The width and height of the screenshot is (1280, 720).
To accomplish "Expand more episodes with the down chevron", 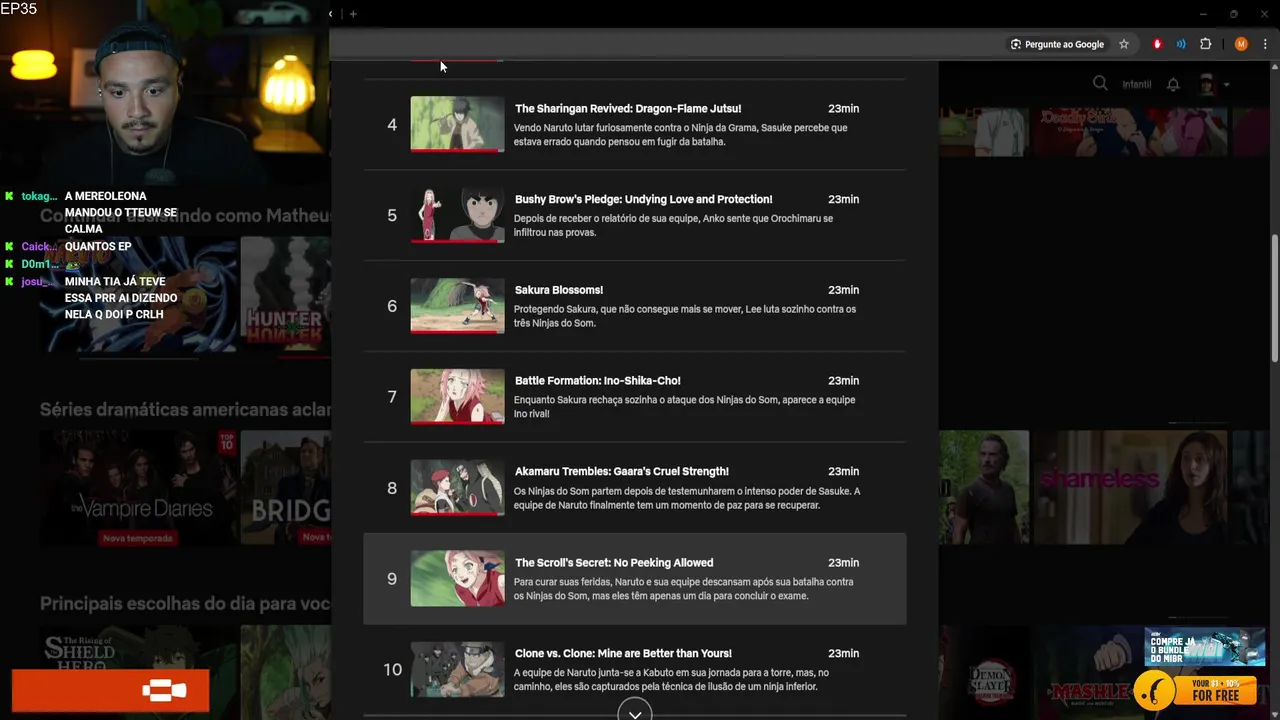I will click(x=635, y=713).
